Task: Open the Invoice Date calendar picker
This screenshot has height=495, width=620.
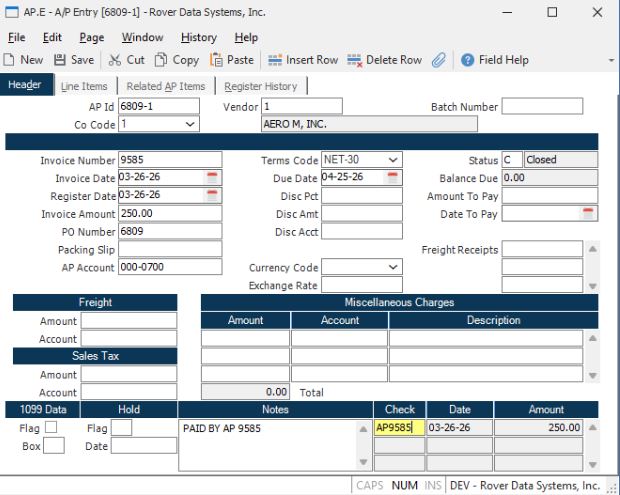Action: 211,177
